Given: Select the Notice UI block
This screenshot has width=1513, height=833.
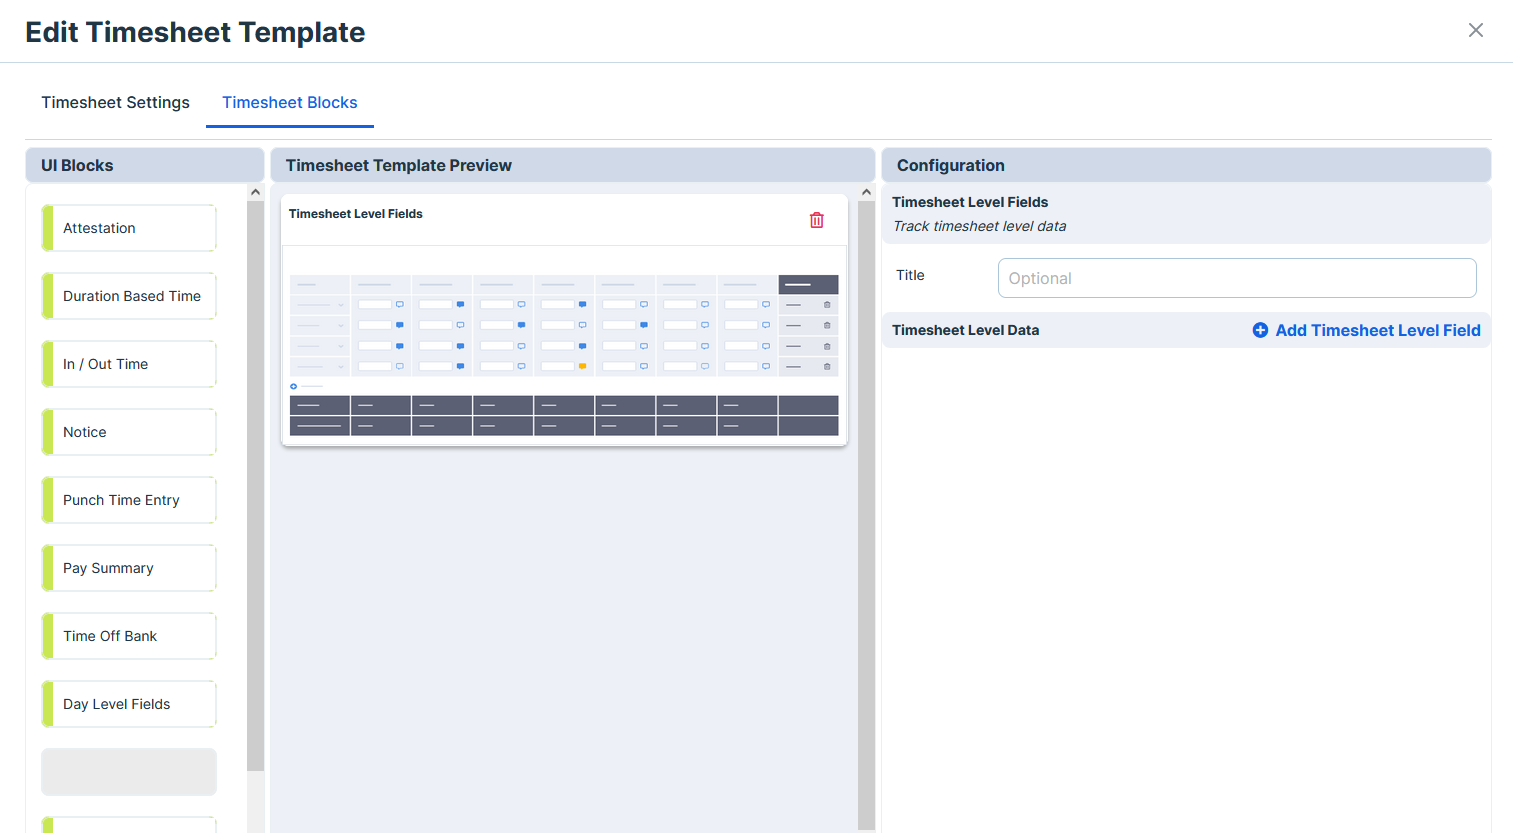Looking at the screenshot, I should coord(129,432).
